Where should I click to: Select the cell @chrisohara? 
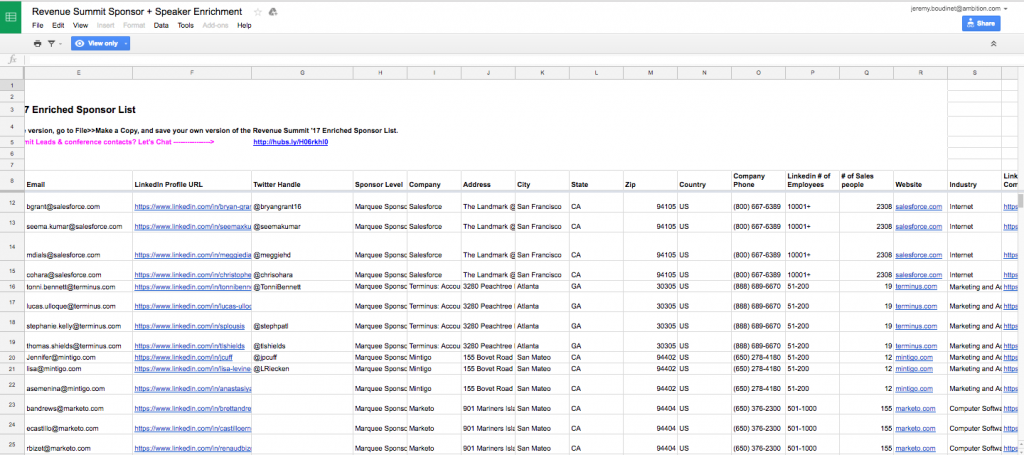pyautogui.click(x=302, y=273)
